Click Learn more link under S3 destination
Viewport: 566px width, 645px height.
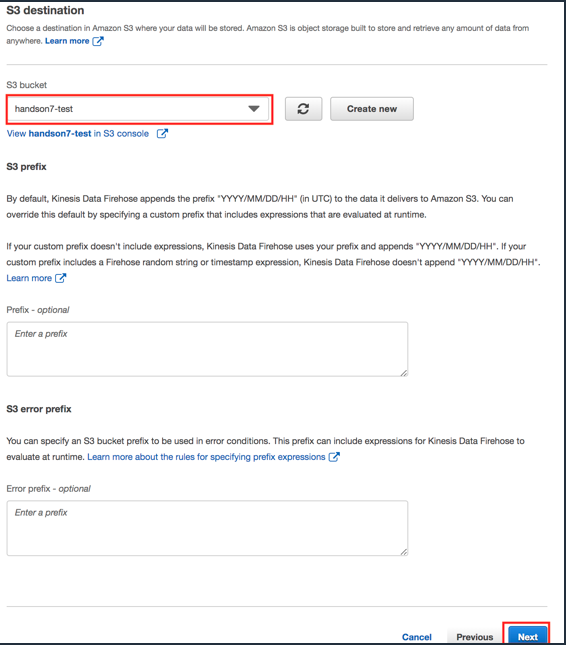tap(67, 41)
